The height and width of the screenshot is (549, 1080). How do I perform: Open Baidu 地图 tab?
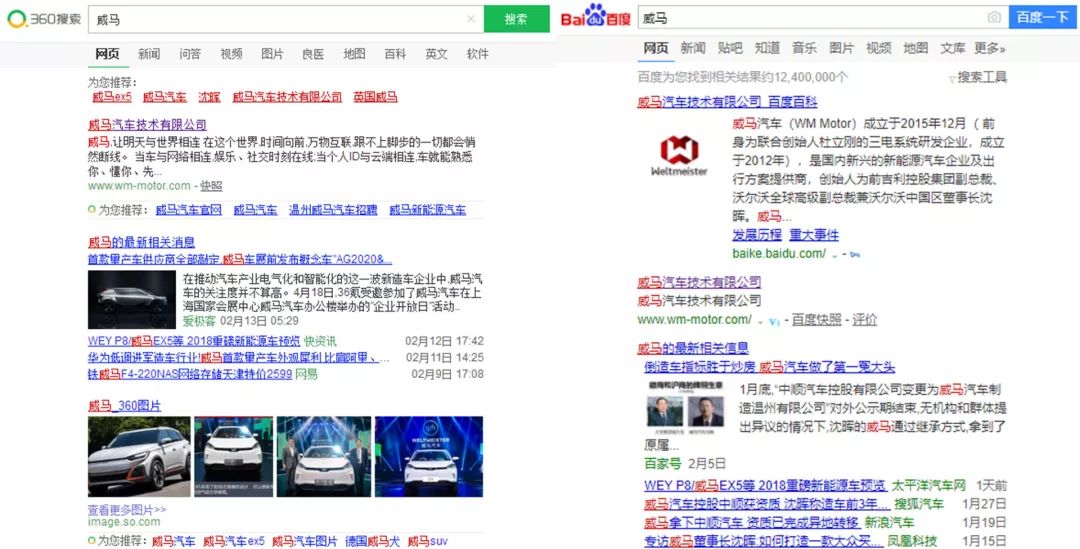(x=916, y=48)
